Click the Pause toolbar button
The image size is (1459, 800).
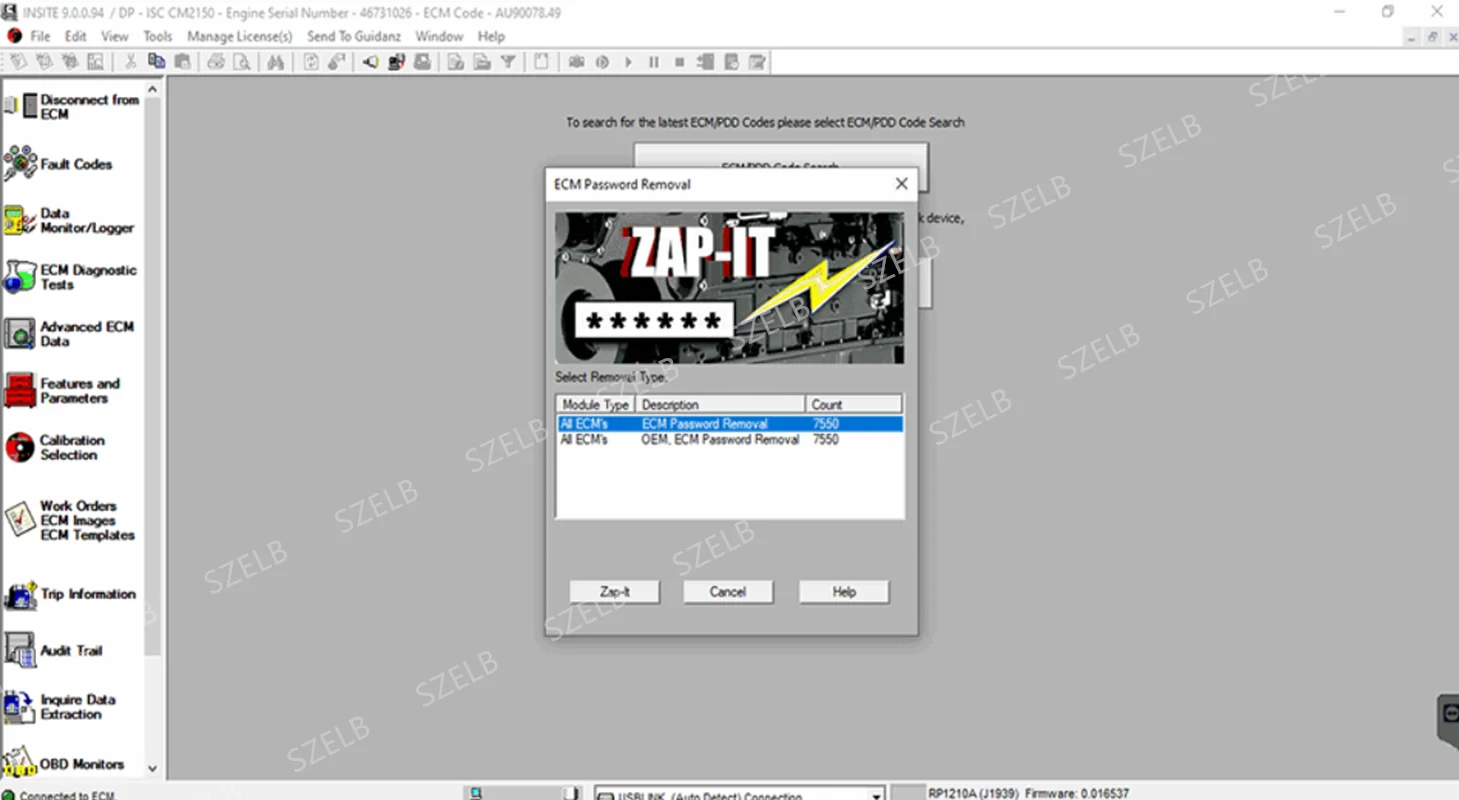point(654,62)
